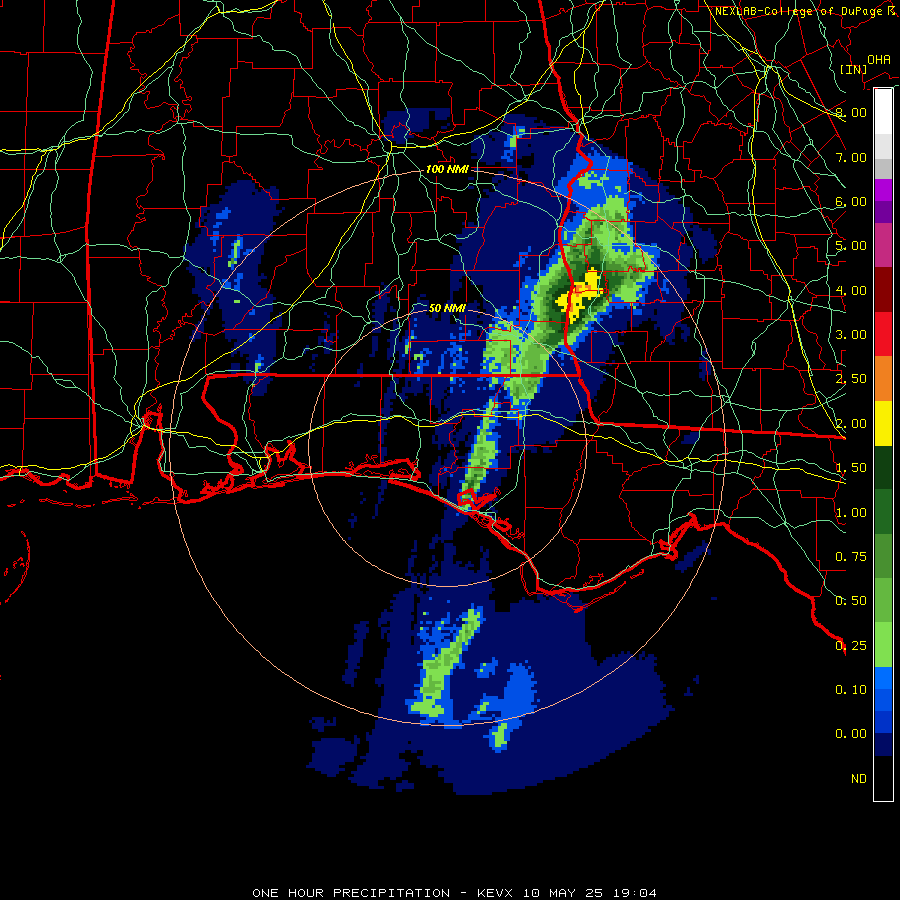This screenshot has width=900, height=900.
Task: Click the 'ONE HOUR PRECIPITATION' caption text
Action: [351, 893]
